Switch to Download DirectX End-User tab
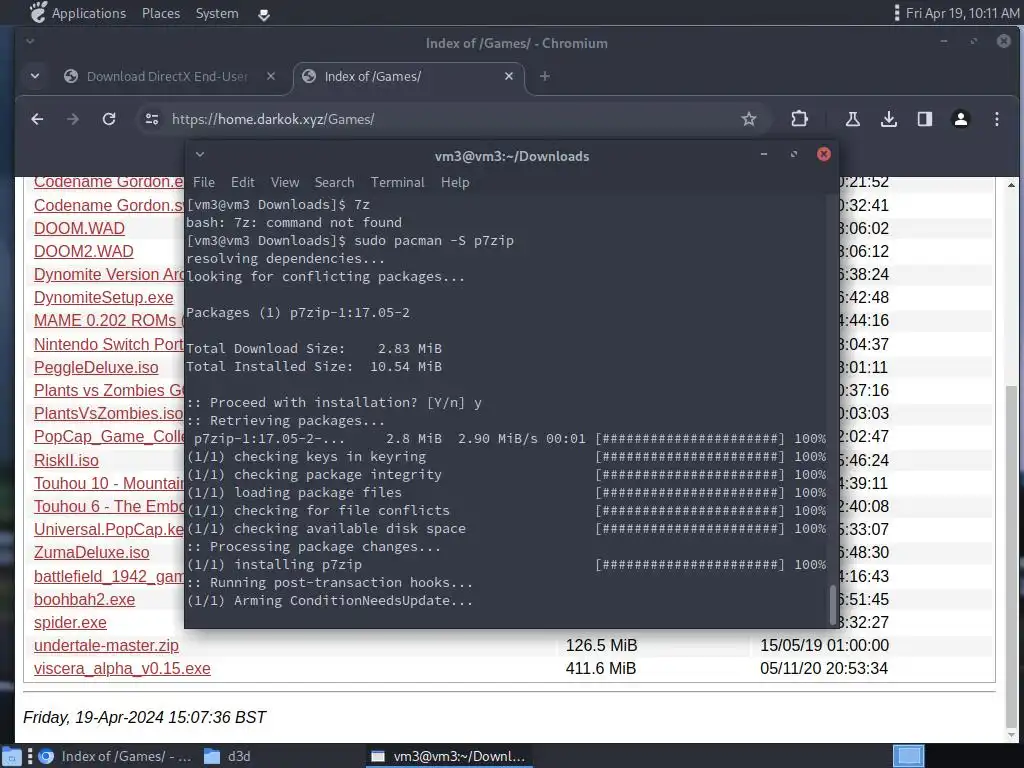Screen dimensions: 1024x768 [167, 76]
